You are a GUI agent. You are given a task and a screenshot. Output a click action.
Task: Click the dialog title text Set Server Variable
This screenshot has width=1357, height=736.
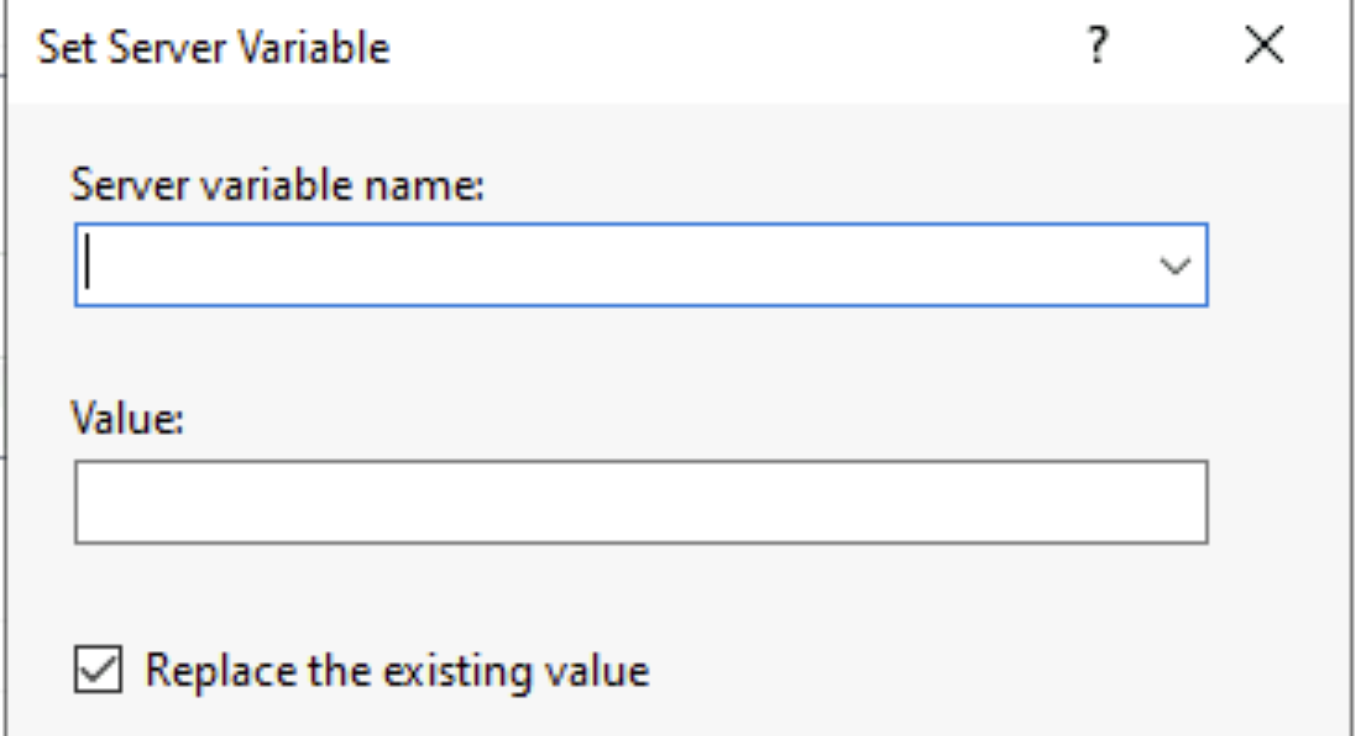(x=213, y=48)
